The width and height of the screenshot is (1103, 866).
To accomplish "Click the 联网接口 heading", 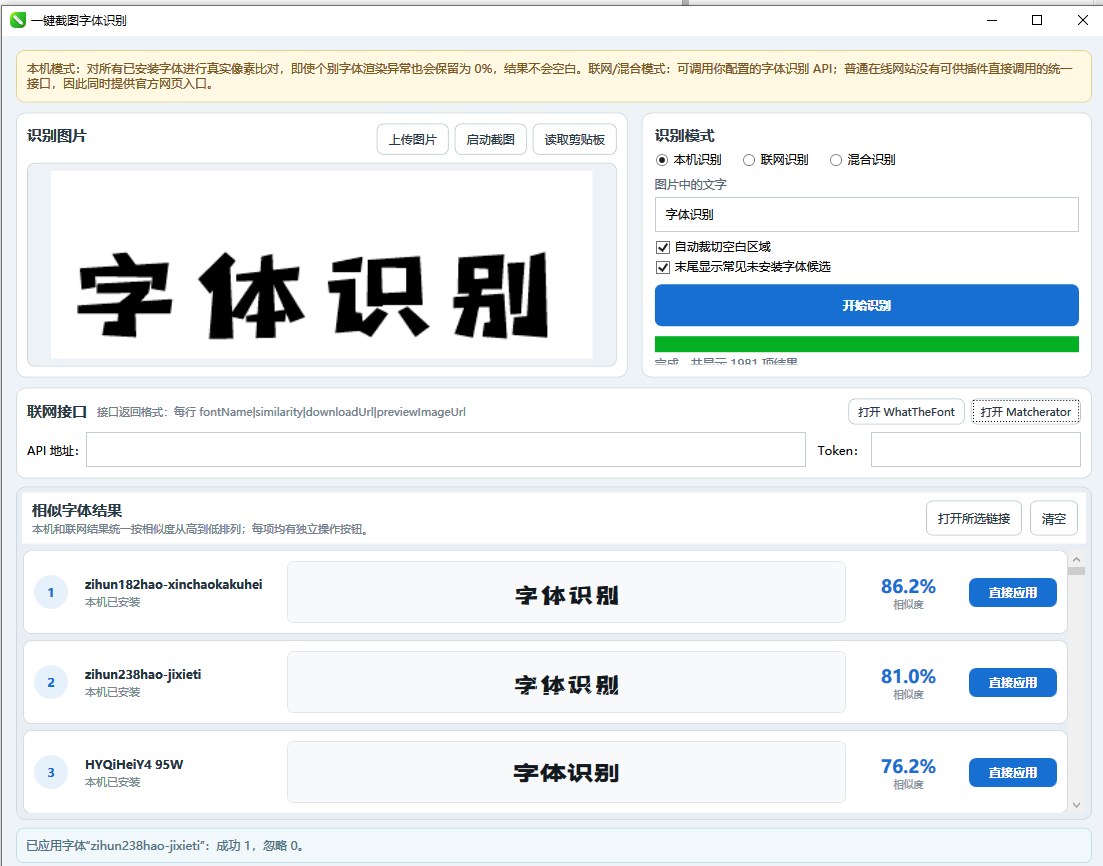I will pos(57,412).
